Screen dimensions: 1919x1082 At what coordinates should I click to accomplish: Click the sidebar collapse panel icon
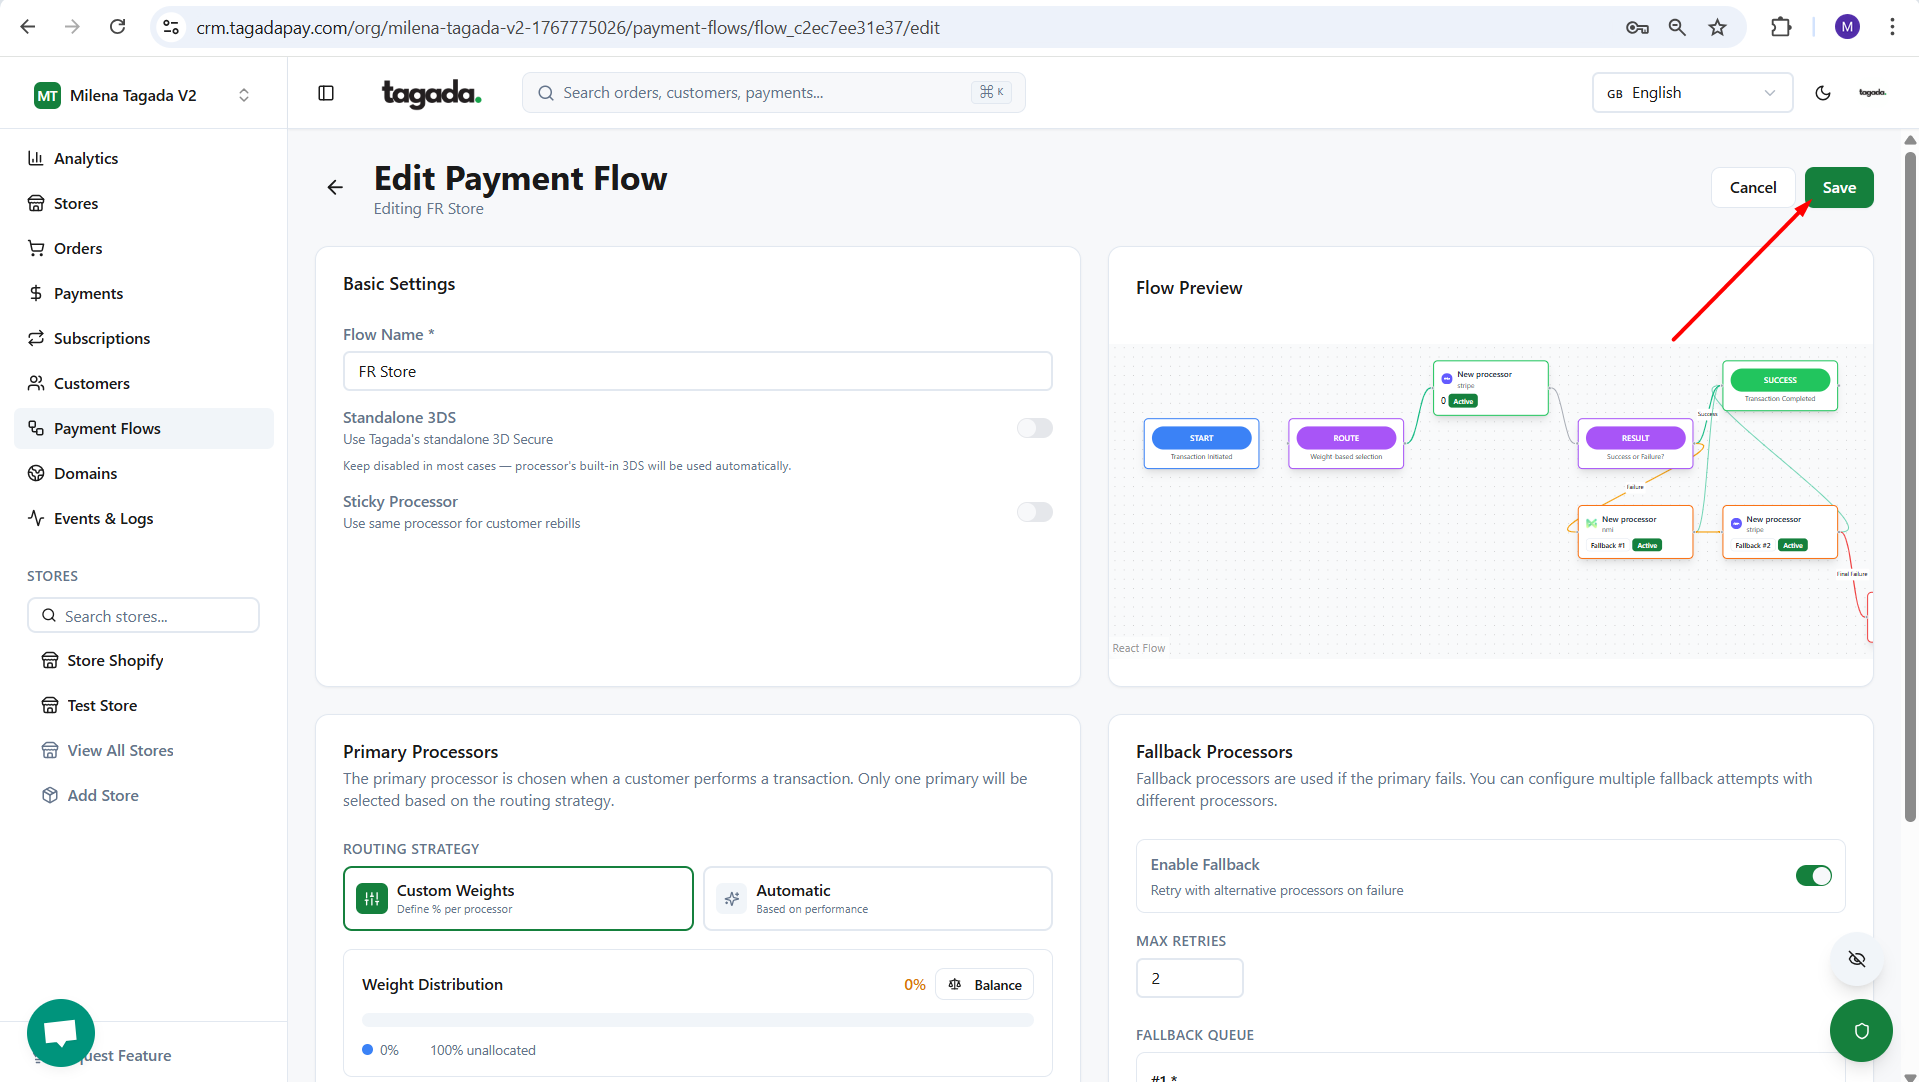tap(326, 93)
